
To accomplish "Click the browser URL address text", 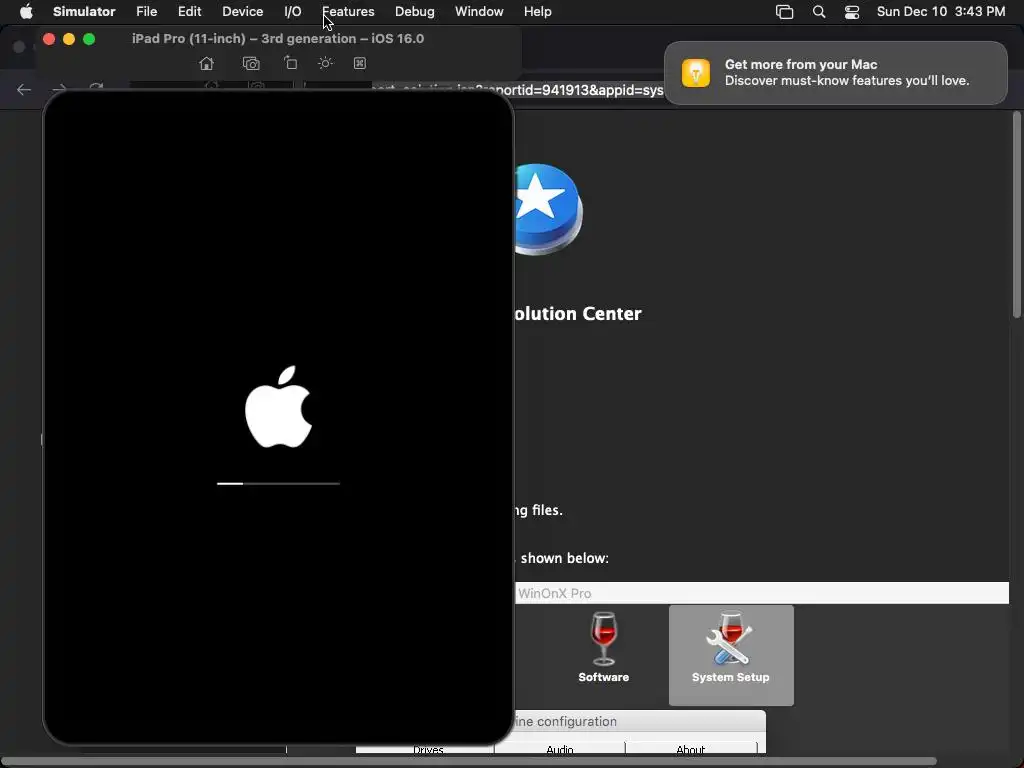I will tap(517, 90).
